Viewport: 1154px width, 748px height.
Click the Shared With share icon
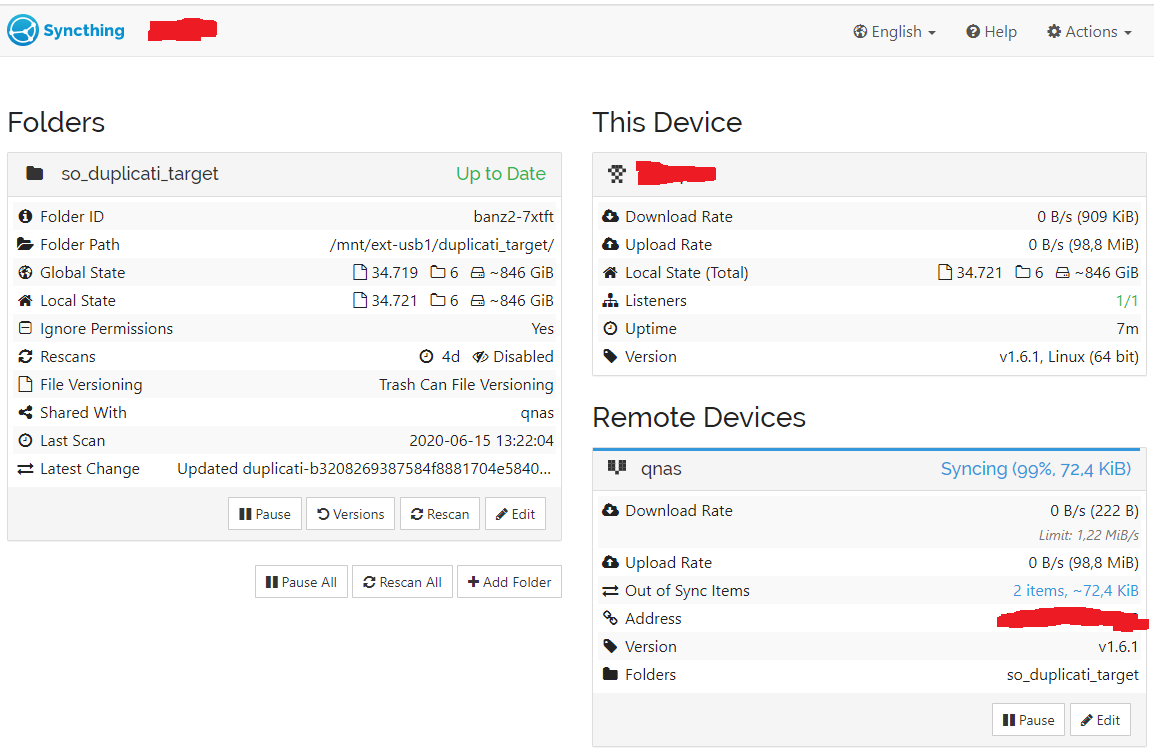pos(25,412)
